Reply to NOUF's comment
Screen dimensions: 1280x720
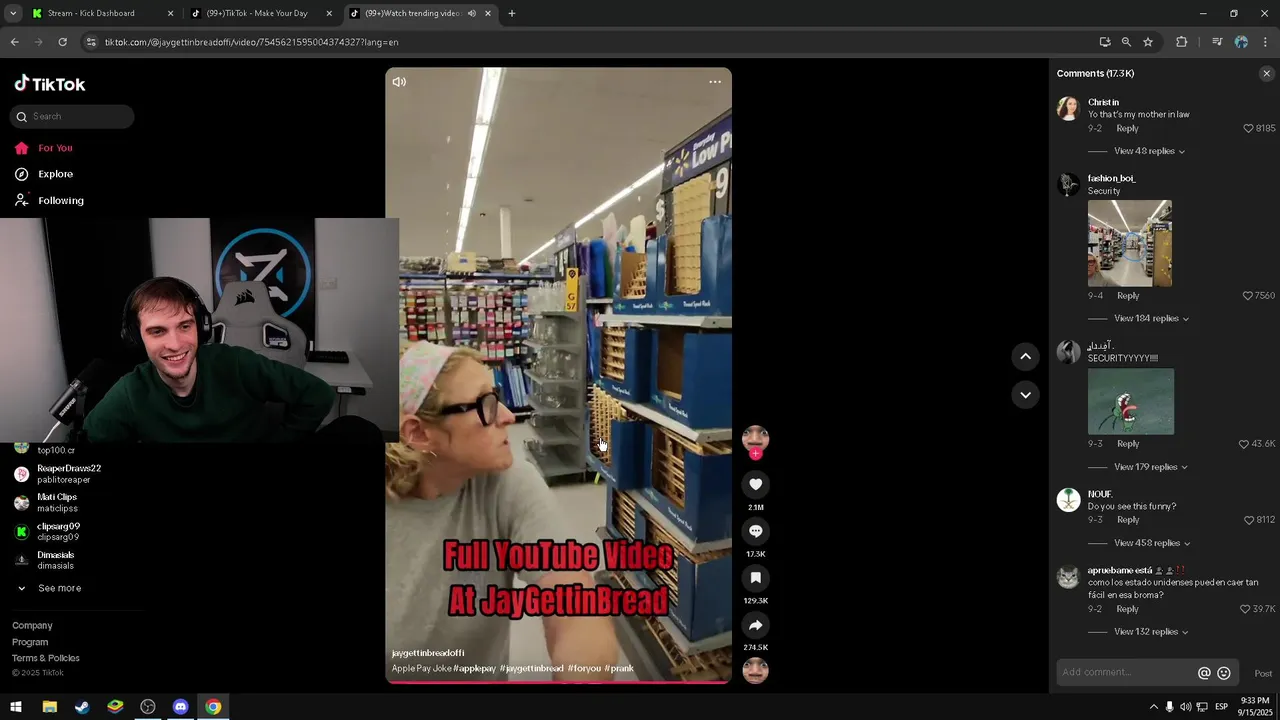[x=1127, y=520]
